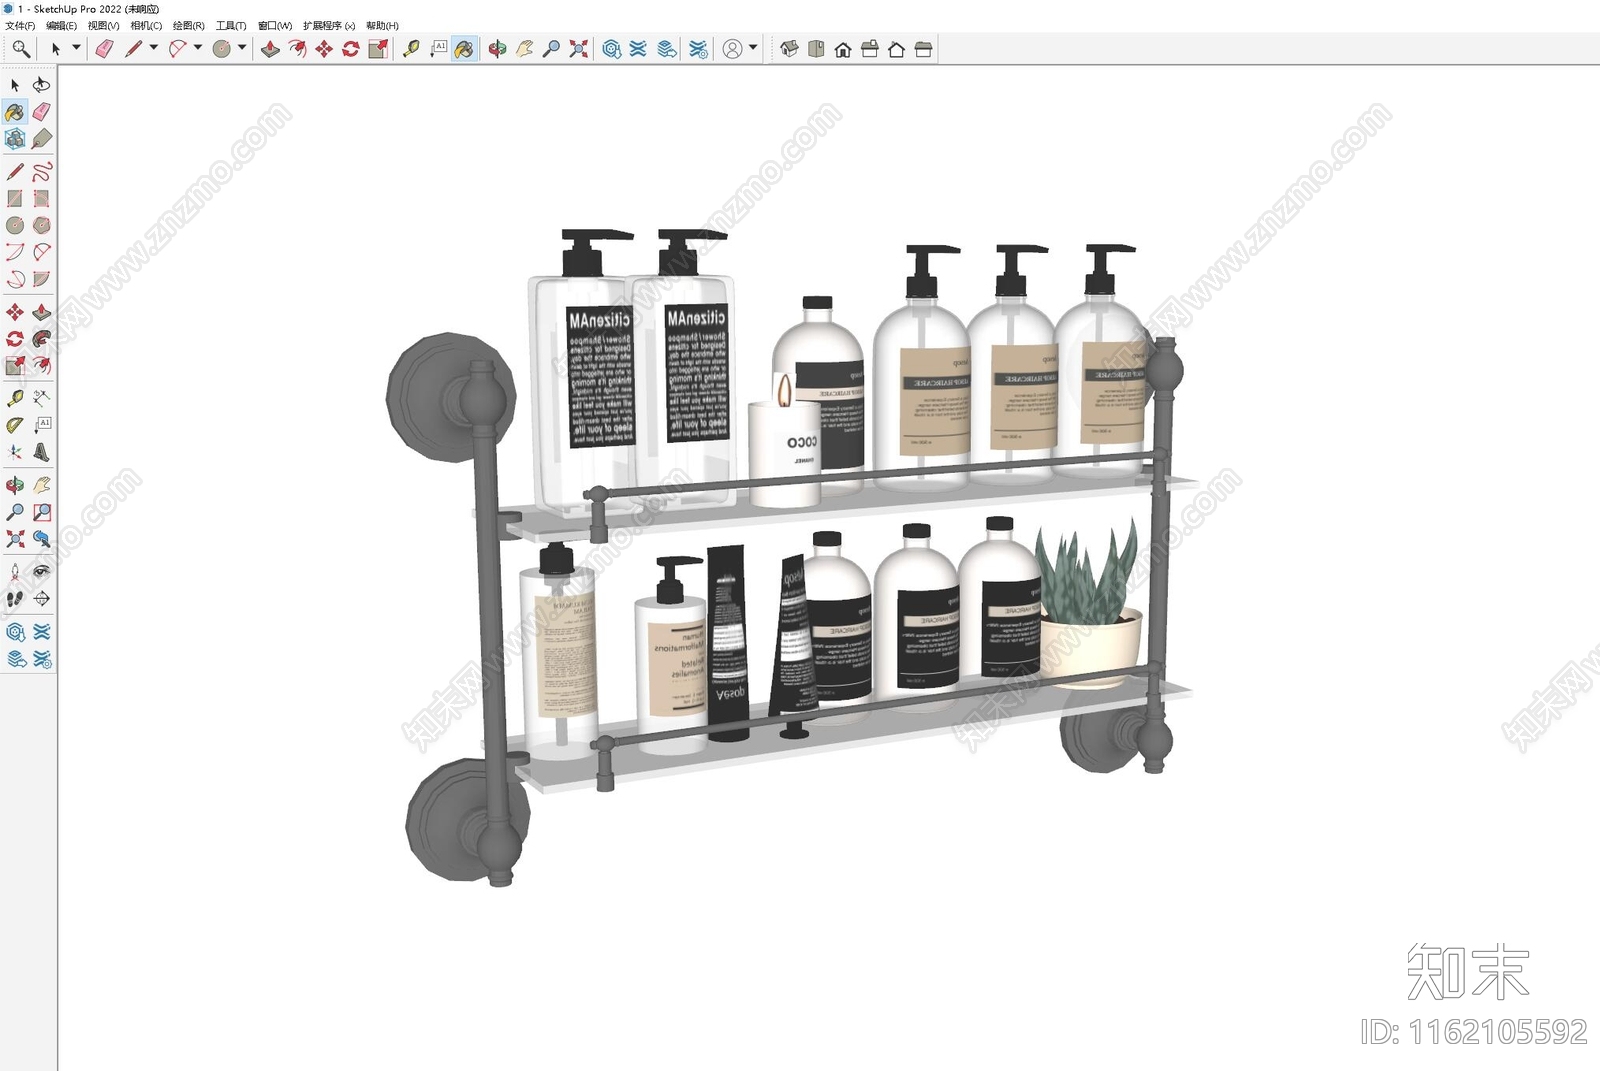This screenshot has width=1600, height=1071.
Task: Select the Axes tool in the left toolbar
Action: coord(15,452)
